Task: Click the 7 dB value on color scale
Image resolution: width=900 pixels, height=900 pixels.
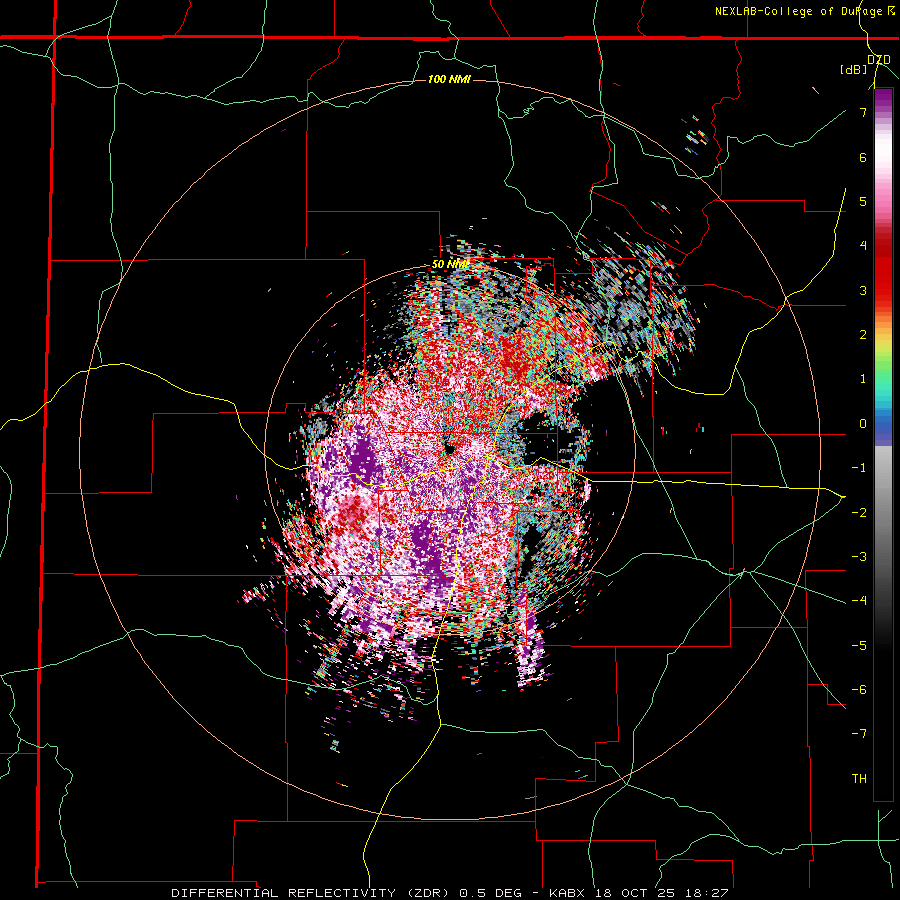Action: point(863,112)
